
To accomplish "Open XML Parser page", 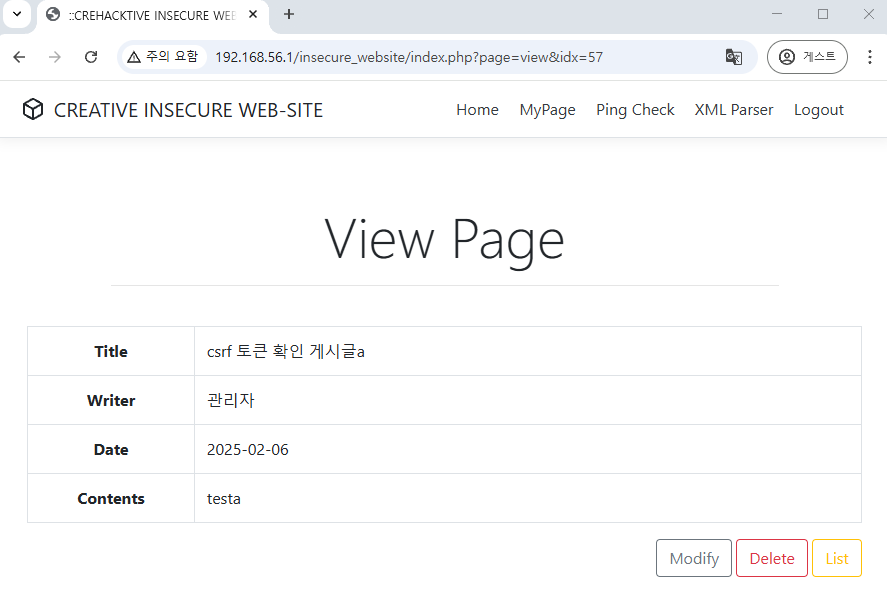I will (734, 110).
